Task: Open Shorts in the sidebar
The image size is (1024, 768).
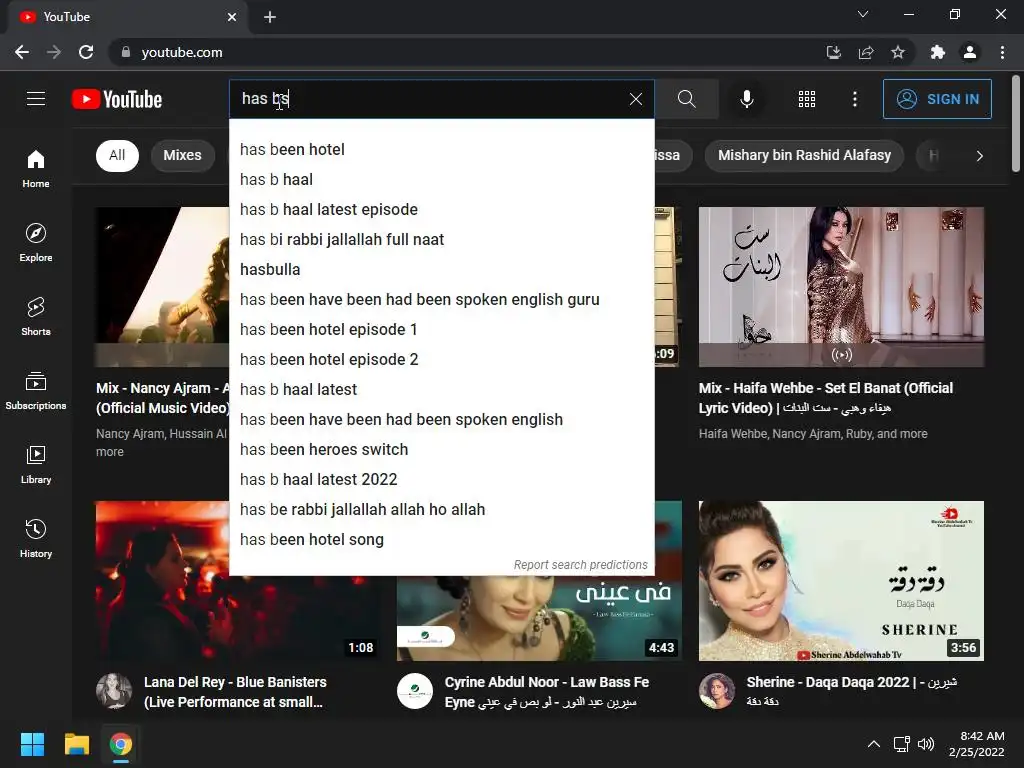Action: click(x=36, y=317)
